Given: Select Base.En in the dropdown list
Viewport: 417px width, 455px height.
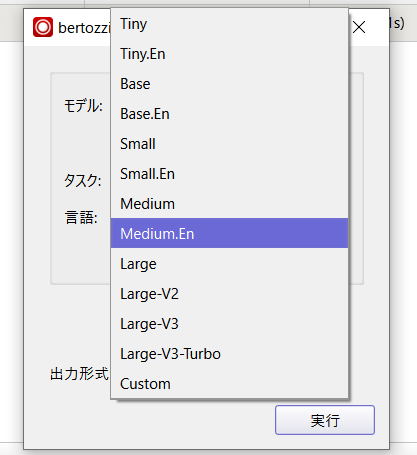Looking at the screenshot, I should 229,114.
